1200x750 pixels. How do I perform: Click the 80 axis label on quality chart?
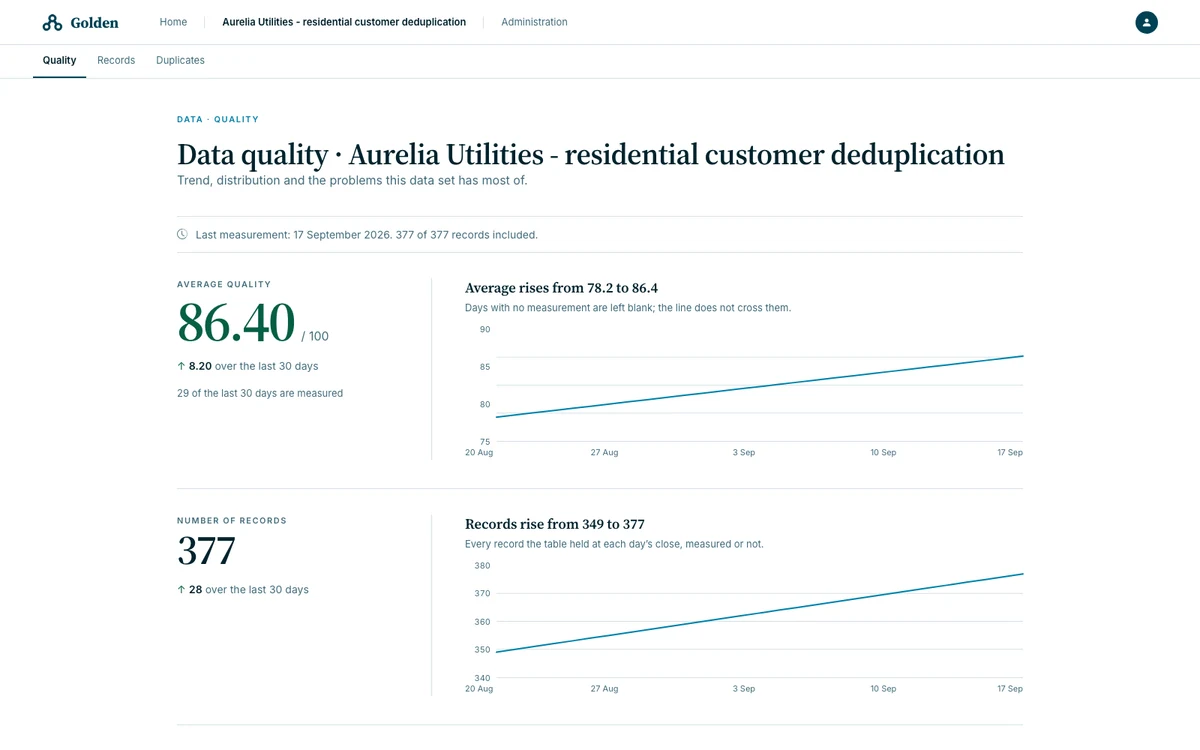[485, 404]
